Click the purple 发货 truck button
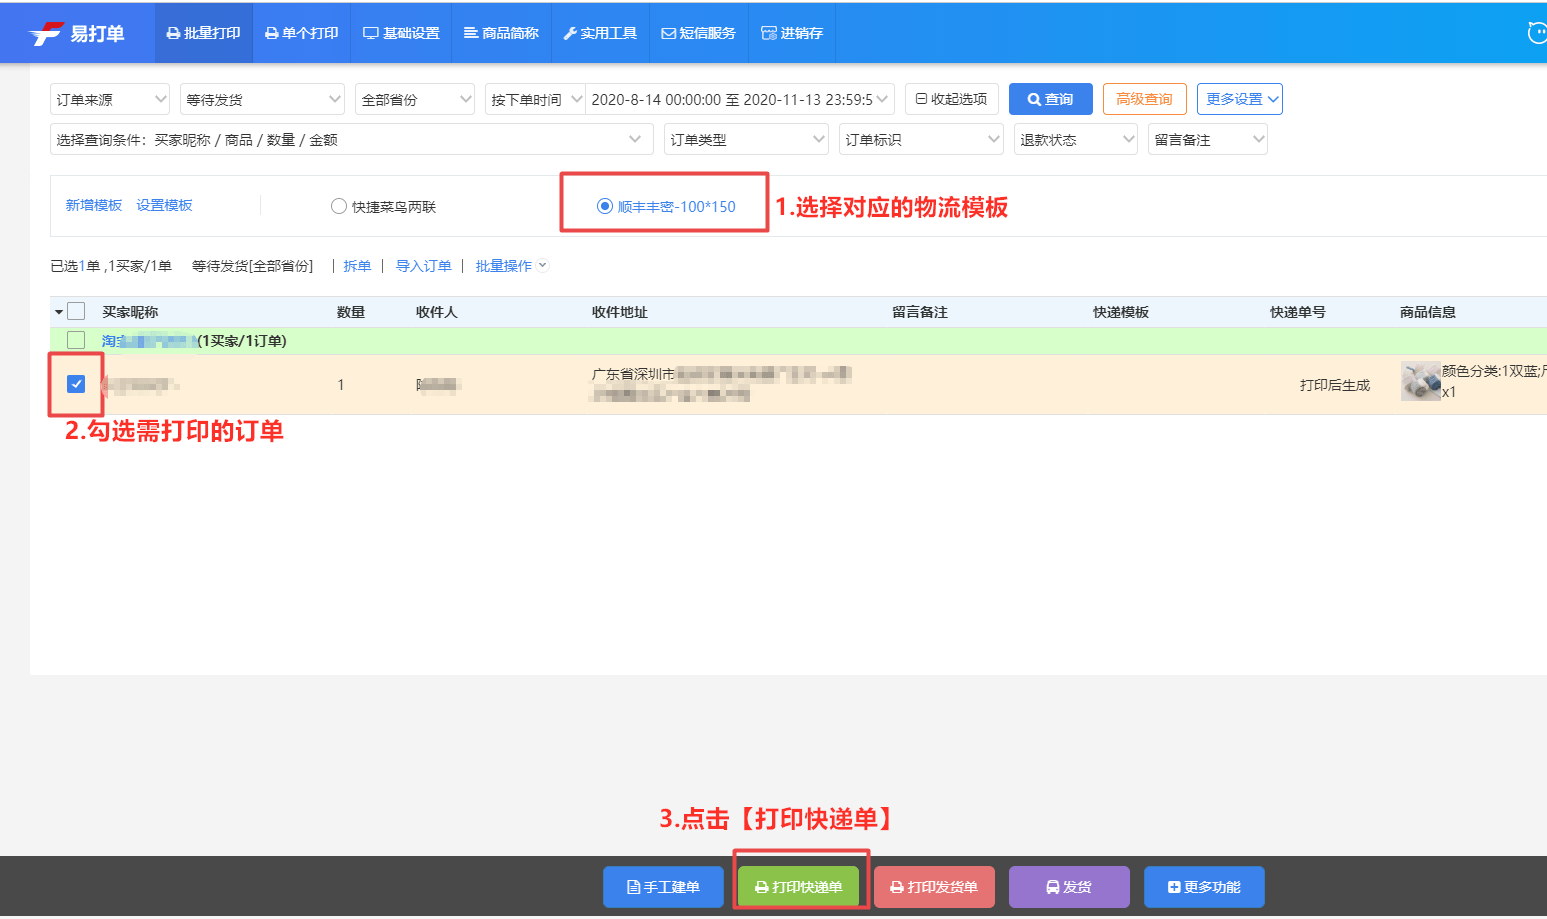 1069,887
